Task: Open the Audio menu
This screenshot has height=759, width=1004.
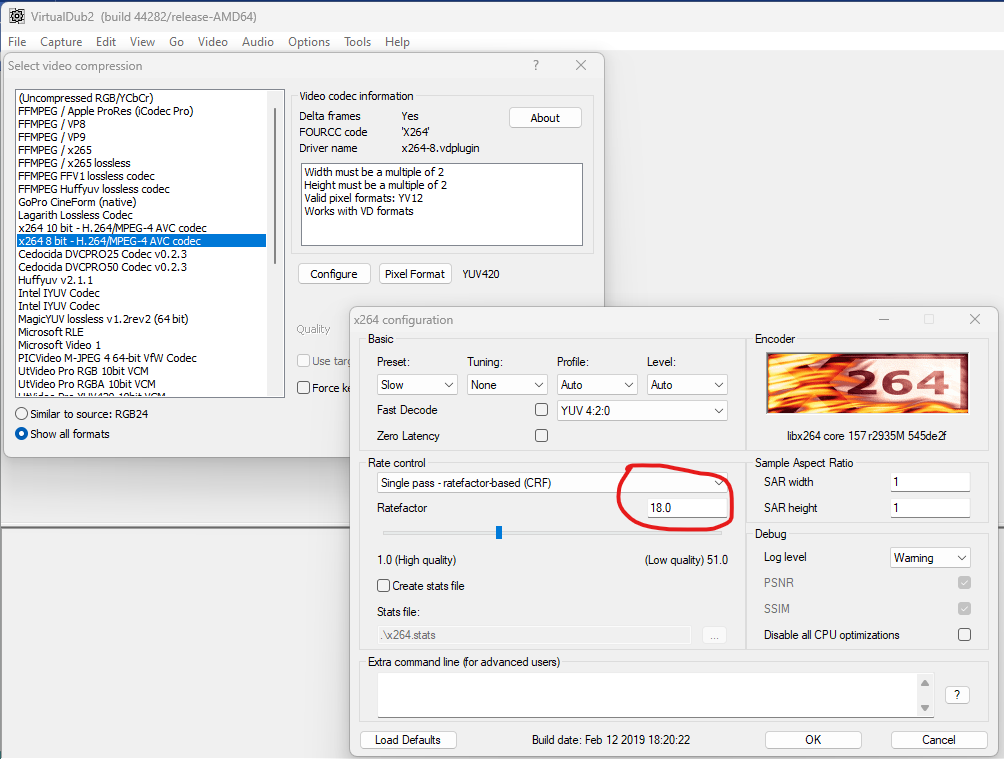Action: coord(257,42)
